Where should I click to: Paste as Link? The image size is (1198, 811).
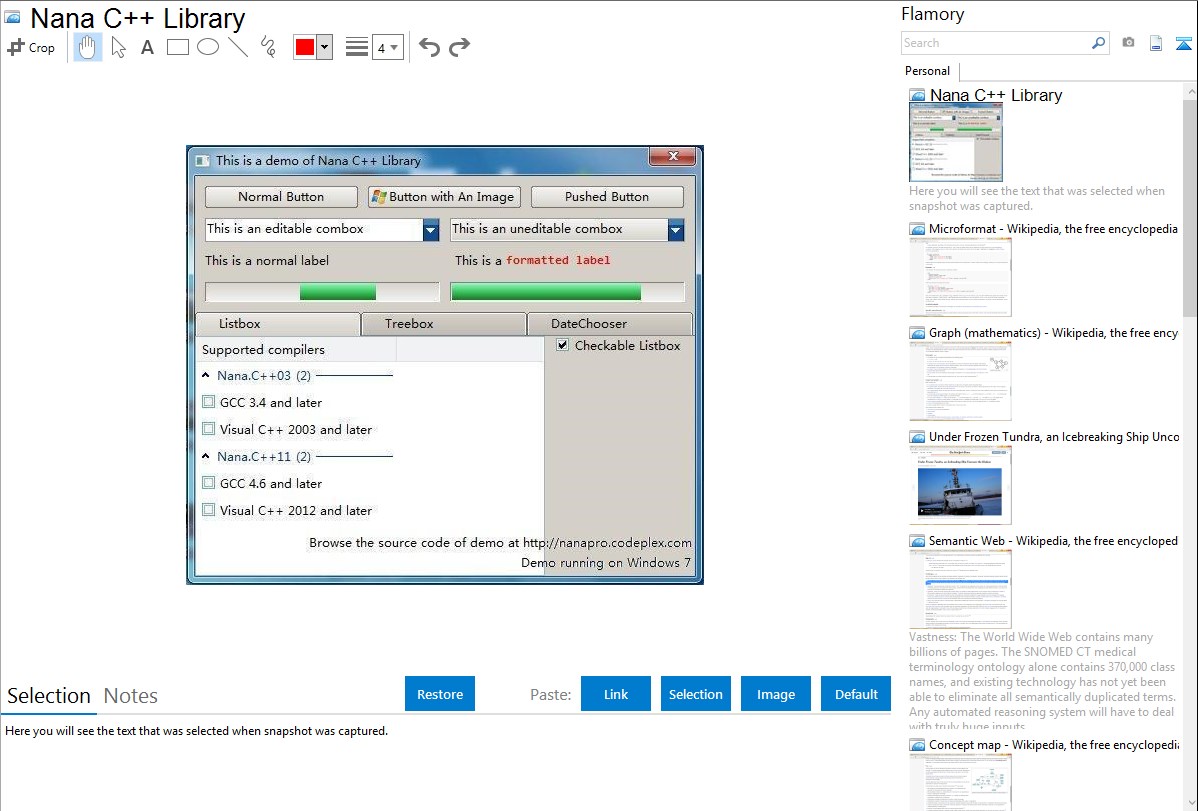click(616, 694)
